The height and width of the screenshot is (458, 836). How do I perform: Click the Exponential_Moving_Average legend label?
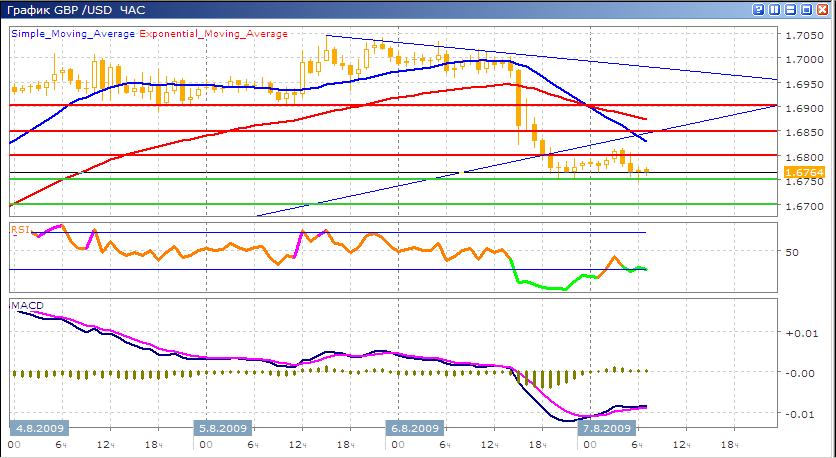pos(213,33)
